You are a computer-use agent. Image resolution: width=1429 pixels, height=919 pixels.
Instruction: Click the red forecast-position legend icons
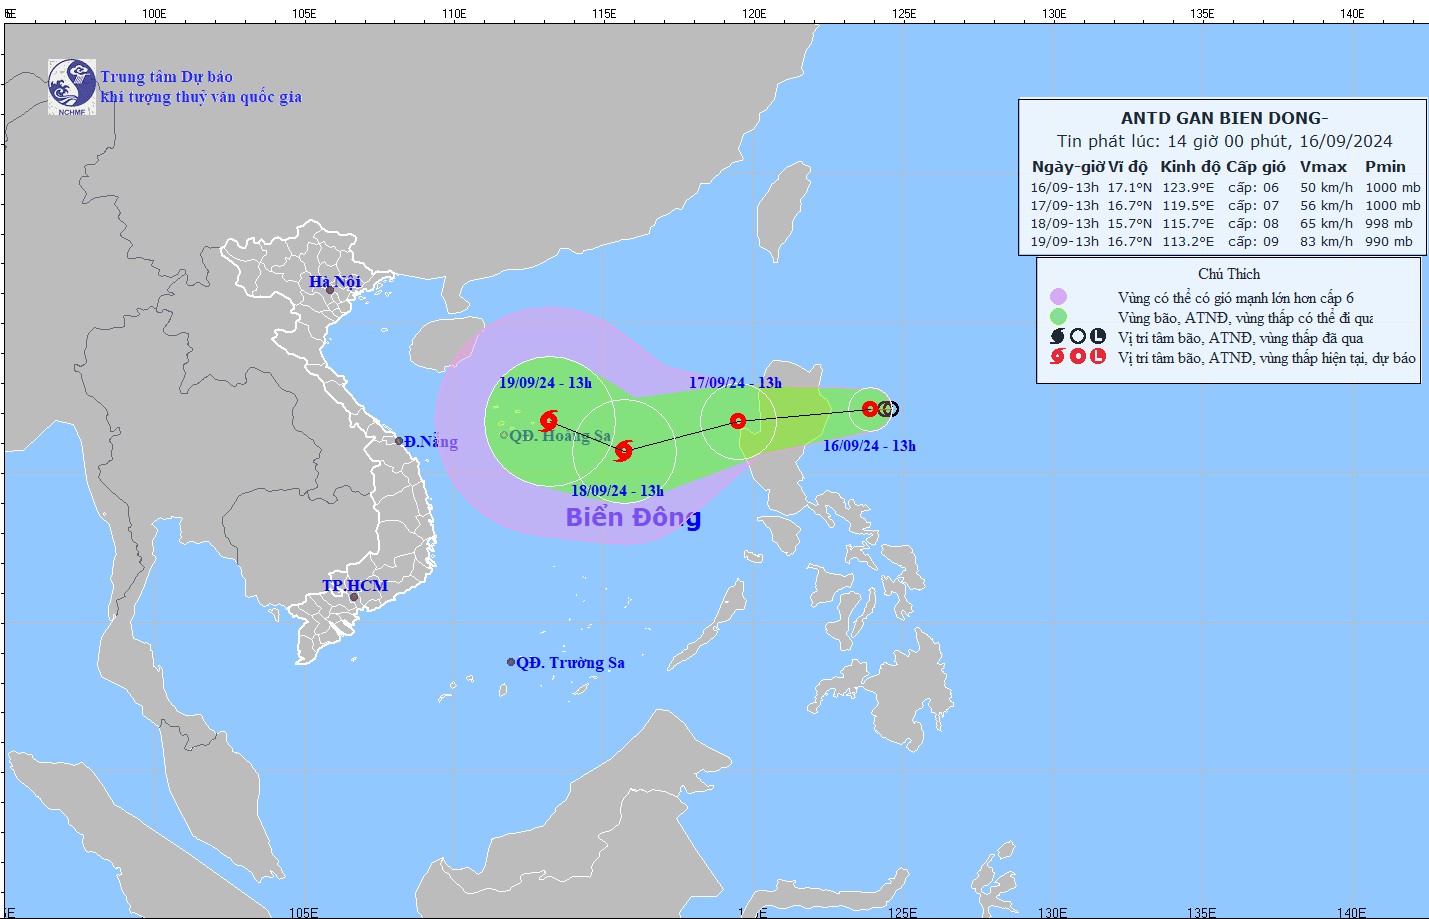(x=1077, y=357)
